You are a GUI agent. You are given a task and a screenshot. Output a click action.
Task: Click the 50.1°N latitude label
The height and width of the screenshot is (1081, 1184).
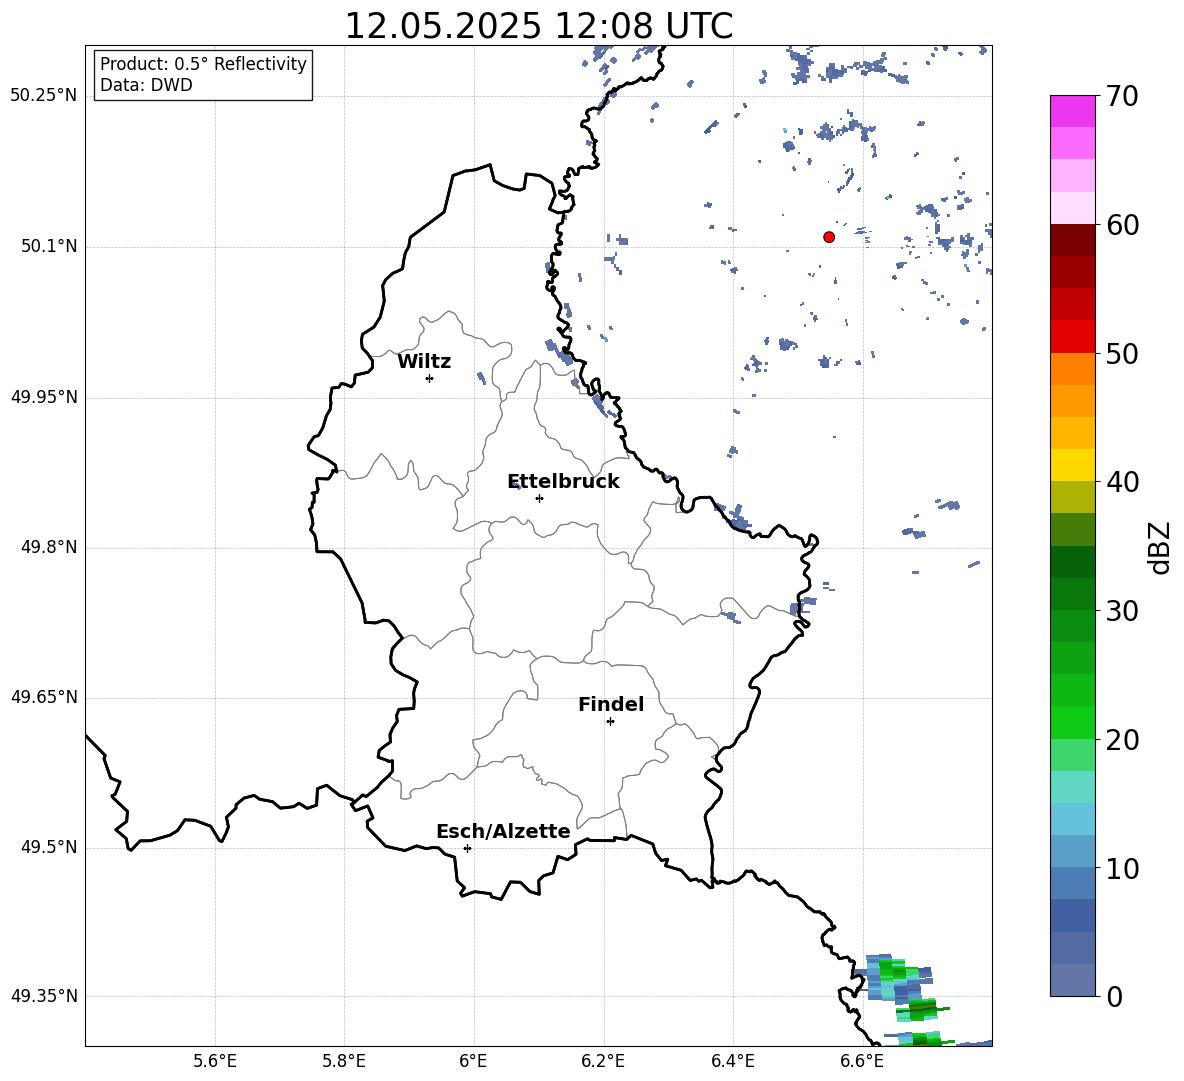pyautogui.click(x=49, y=247)
